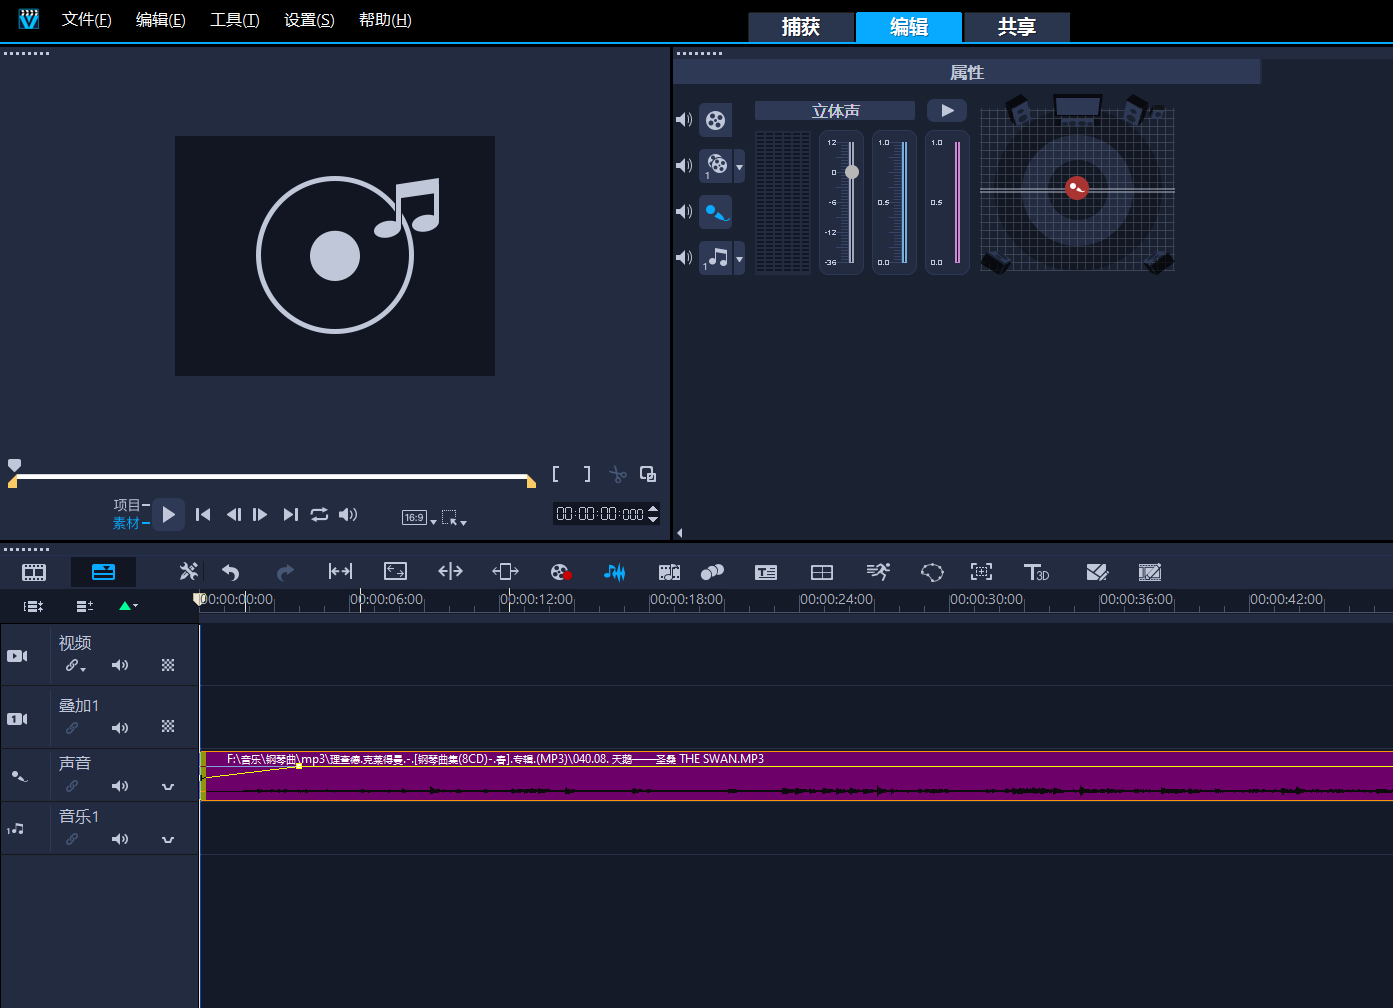The width and height of the screenshot is (1393, 1008).
Task: Open the green chapter/cue marker dropdown
Action: click(128, 606)
